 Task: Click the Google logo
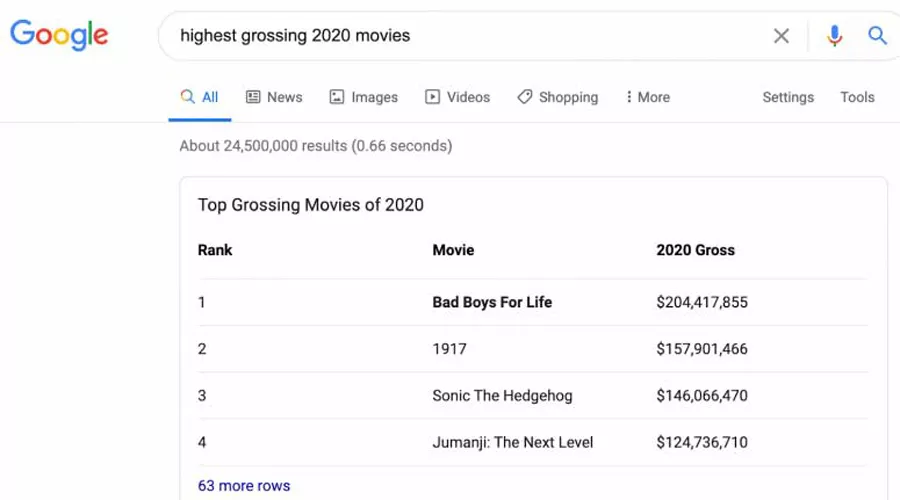(59, 35)
